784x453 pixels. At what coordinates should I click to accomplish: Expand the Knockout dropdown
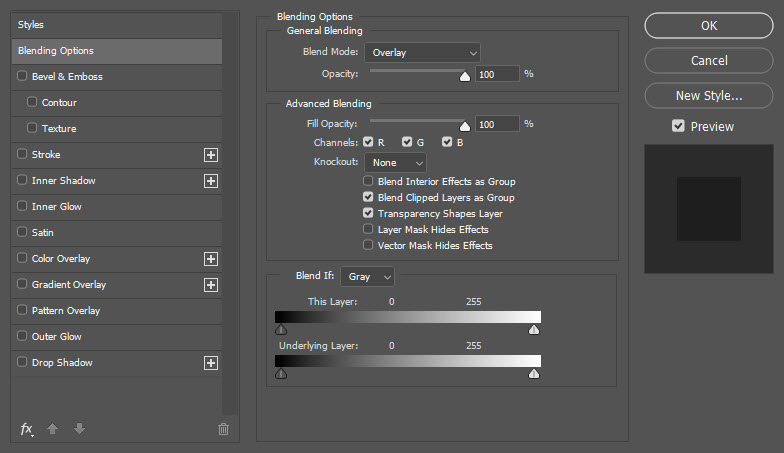coord(396,162)
